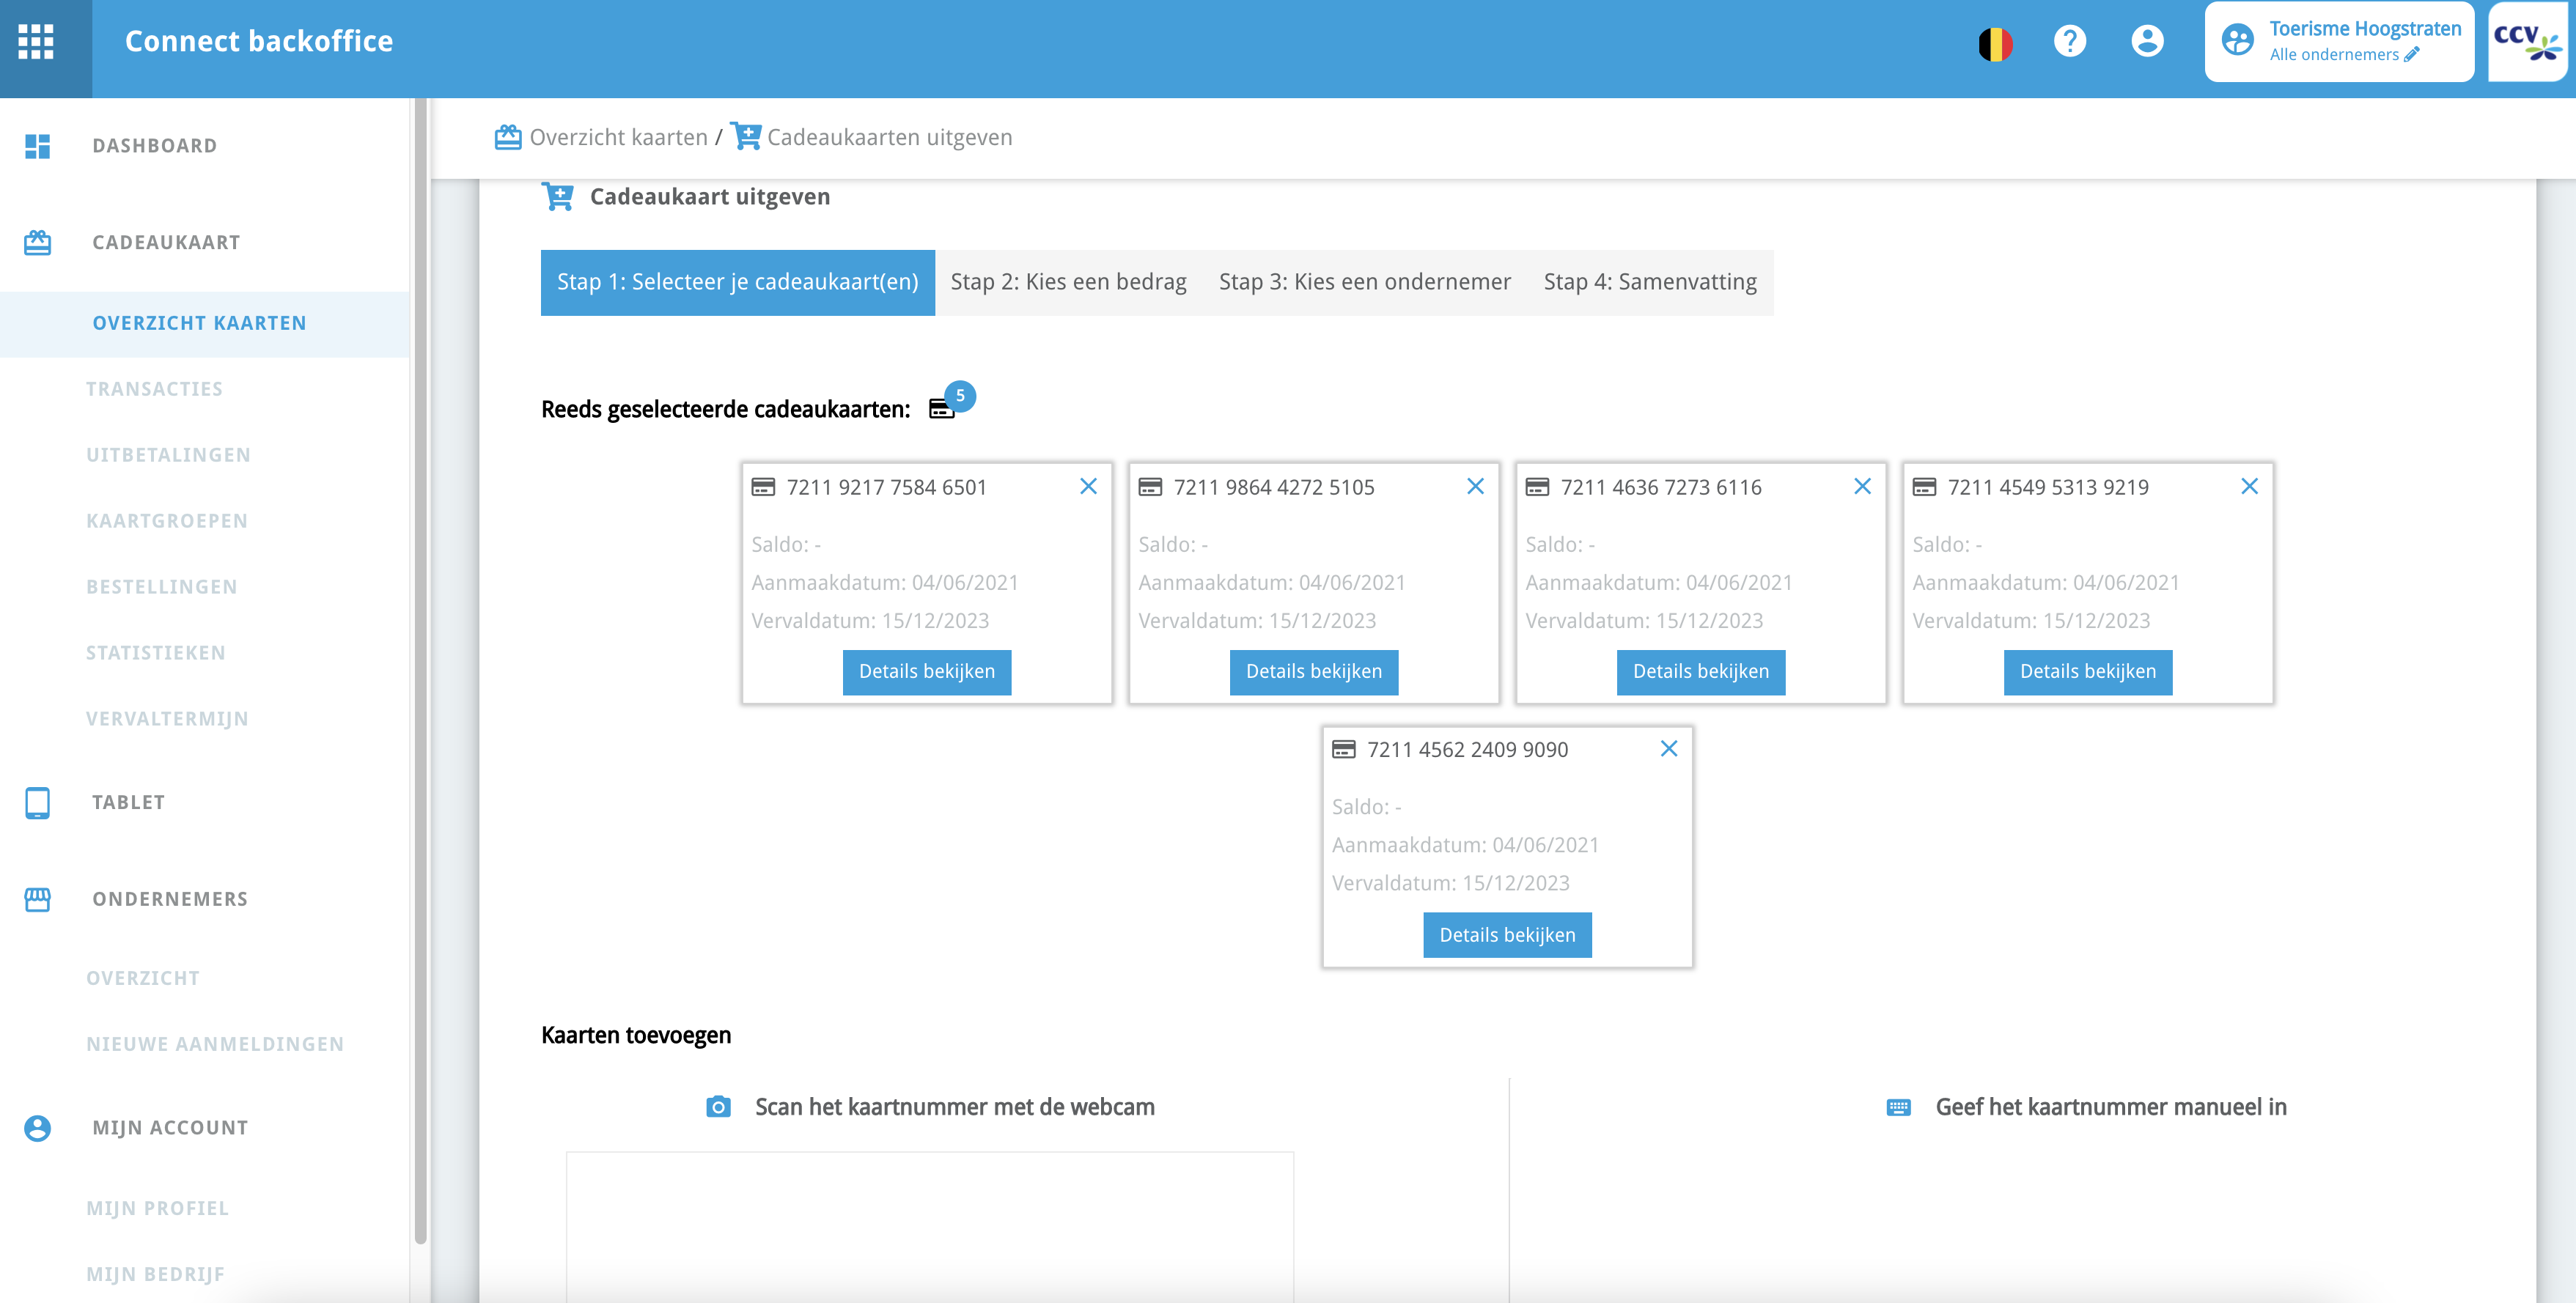Viewport: 2576px width, 1303px height.
Task: Click the CCV logo
Action: point(2527,42)
